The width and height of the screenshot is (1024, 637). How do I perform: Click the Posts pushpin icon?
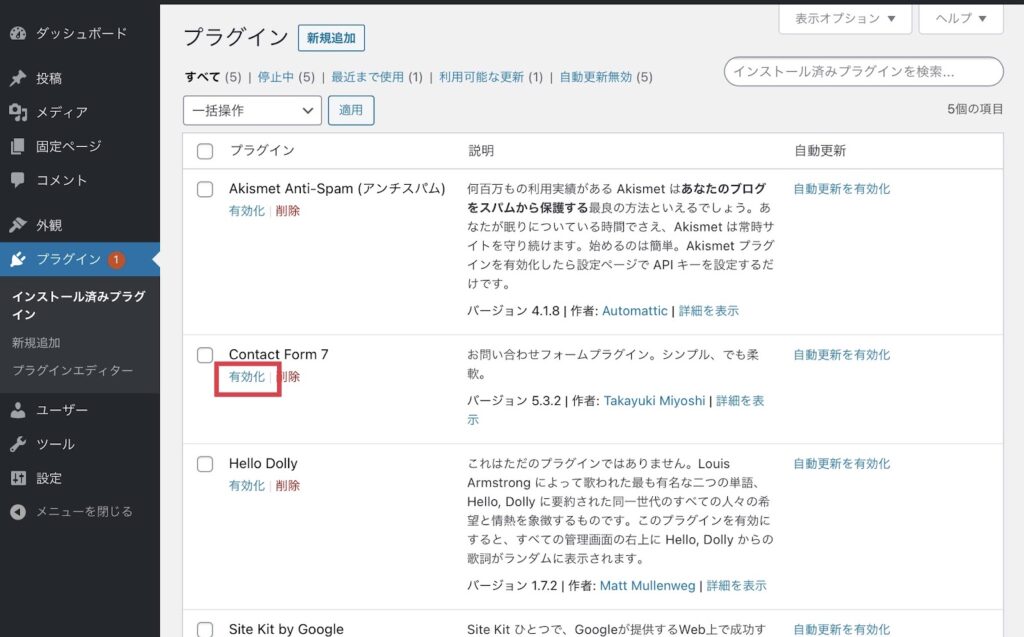click(x=17, y=78)
